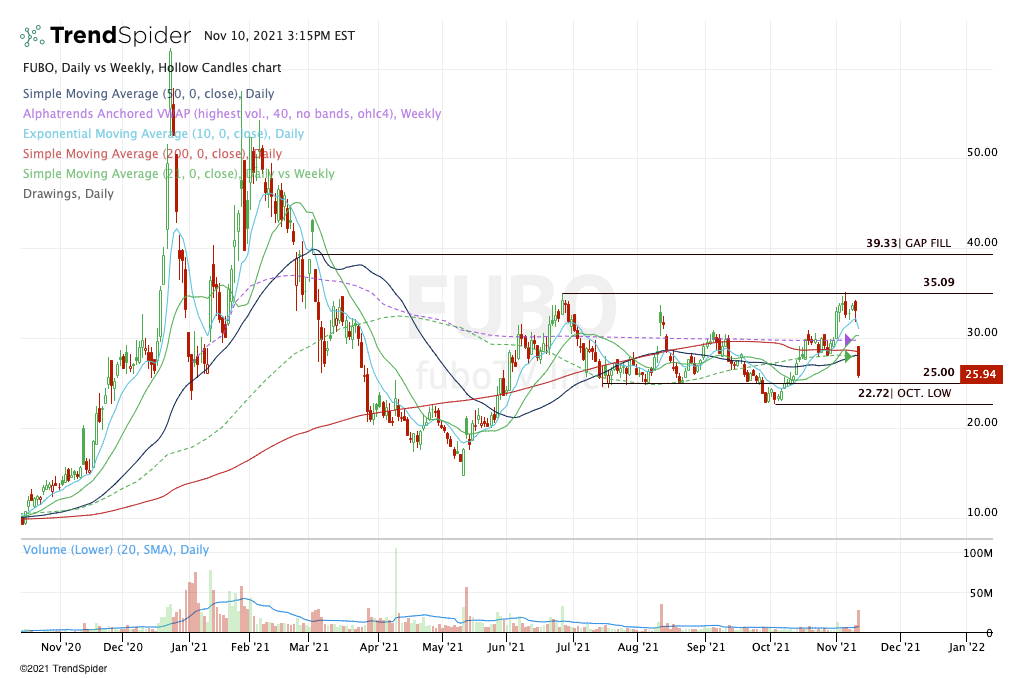Click the '25.00' support level label
1023x678 pixels.
(939, 373)
